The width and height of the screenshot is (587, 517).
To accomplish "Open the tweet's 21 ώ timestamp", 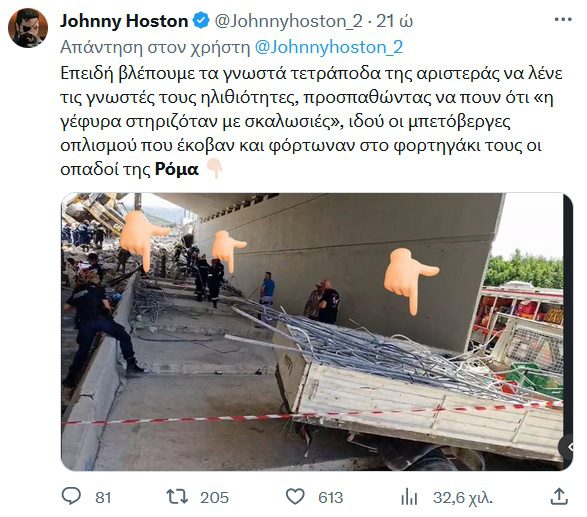I will pos(395,21).
